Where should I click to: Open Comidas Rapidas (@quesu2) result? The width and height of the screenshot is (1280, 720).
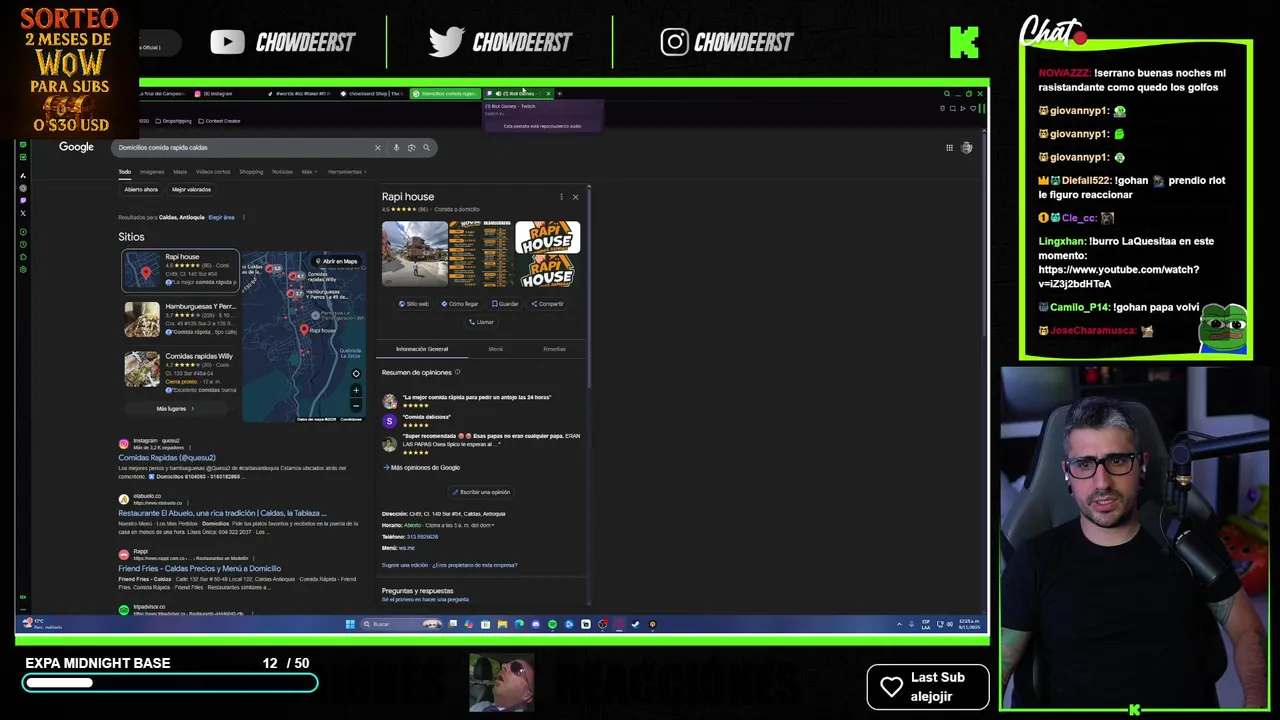click(x=167, y=458)
